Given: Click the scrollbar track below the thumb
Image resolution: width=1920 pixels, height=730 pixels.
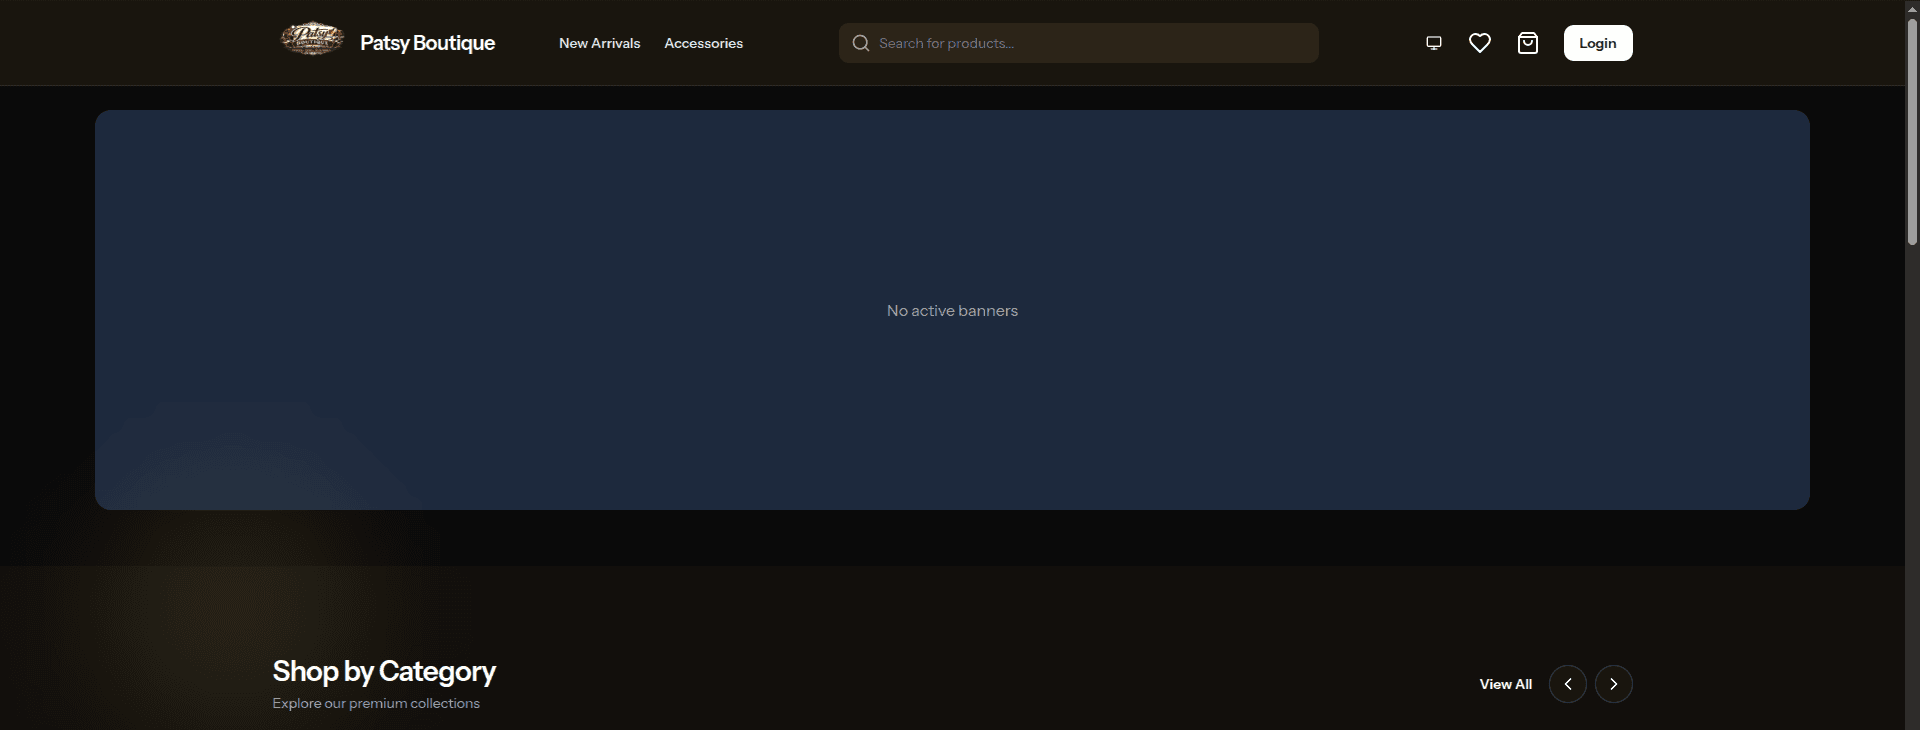Looking at the screenshot, I should tap(1912, 500).
